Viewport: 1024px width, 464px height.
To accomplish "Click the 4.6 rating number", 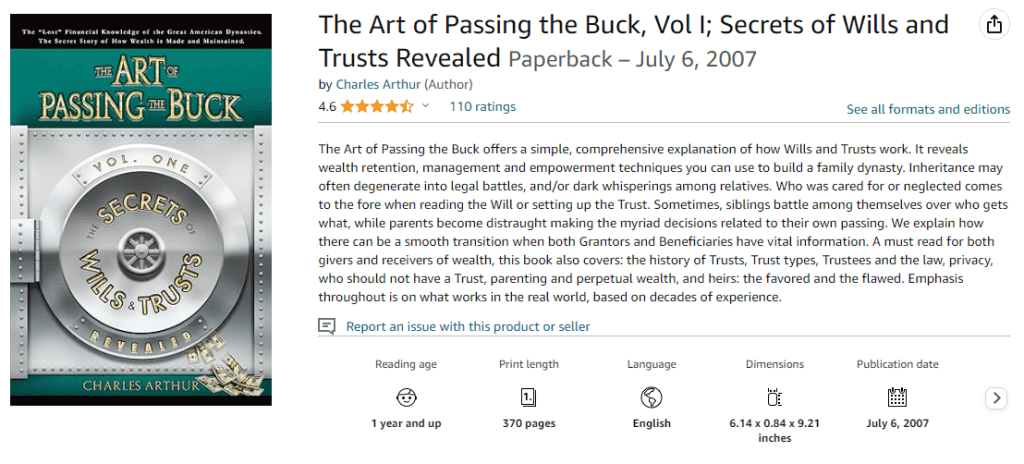I will 327,106.
